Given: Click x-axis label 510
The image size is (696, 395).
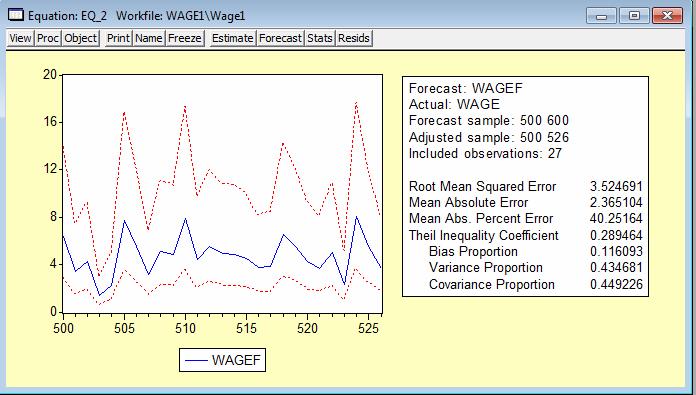Looking at the screenshot, I should coord(185,329).
